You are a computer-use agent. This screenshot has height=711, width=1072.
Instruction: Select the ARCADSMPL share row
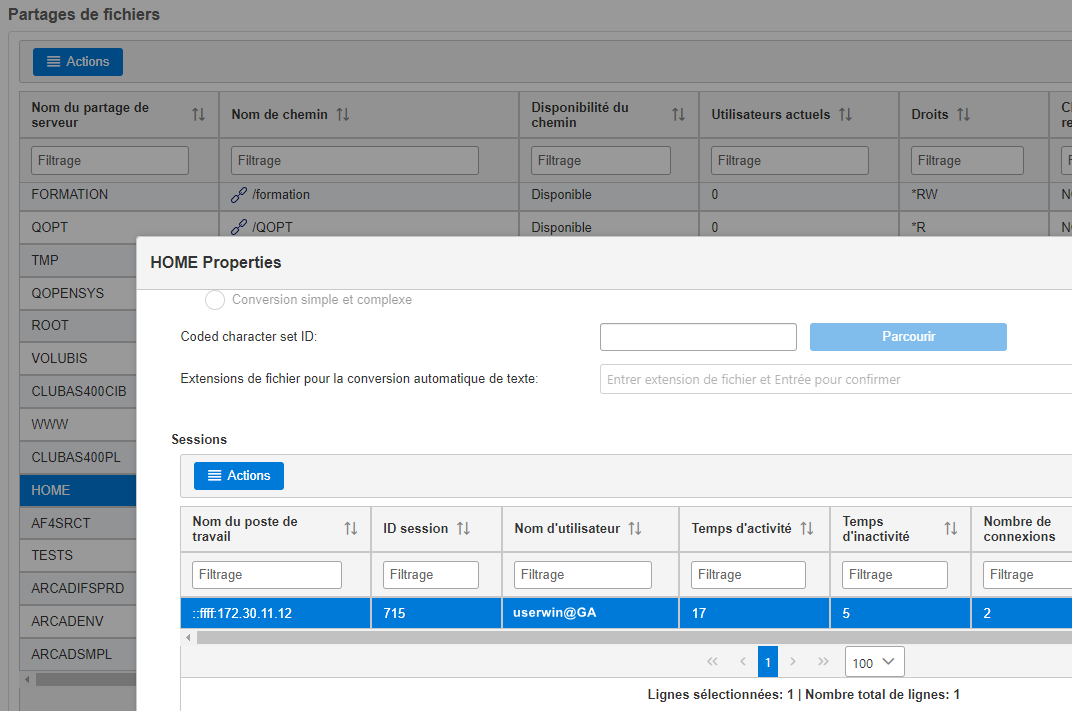tap(78, 654)
